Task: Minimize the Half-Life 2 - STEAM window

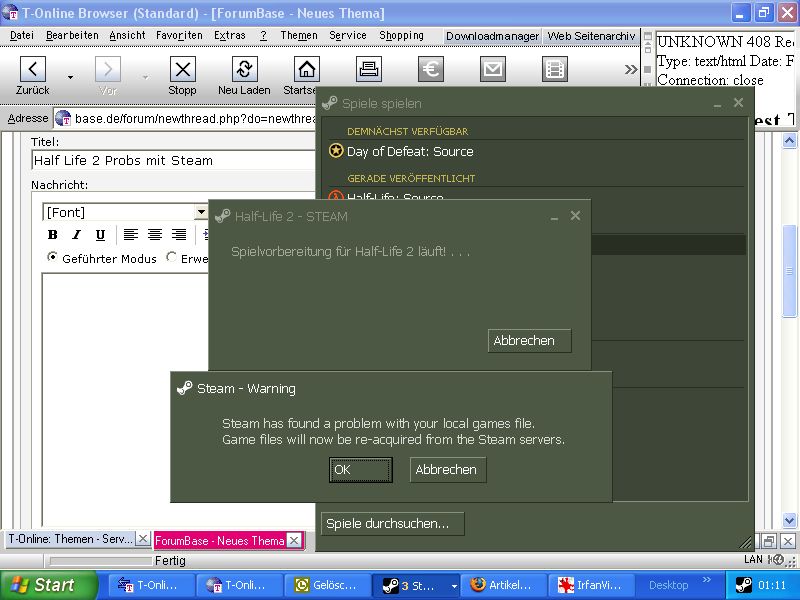Action: click(x=555, y=218)
